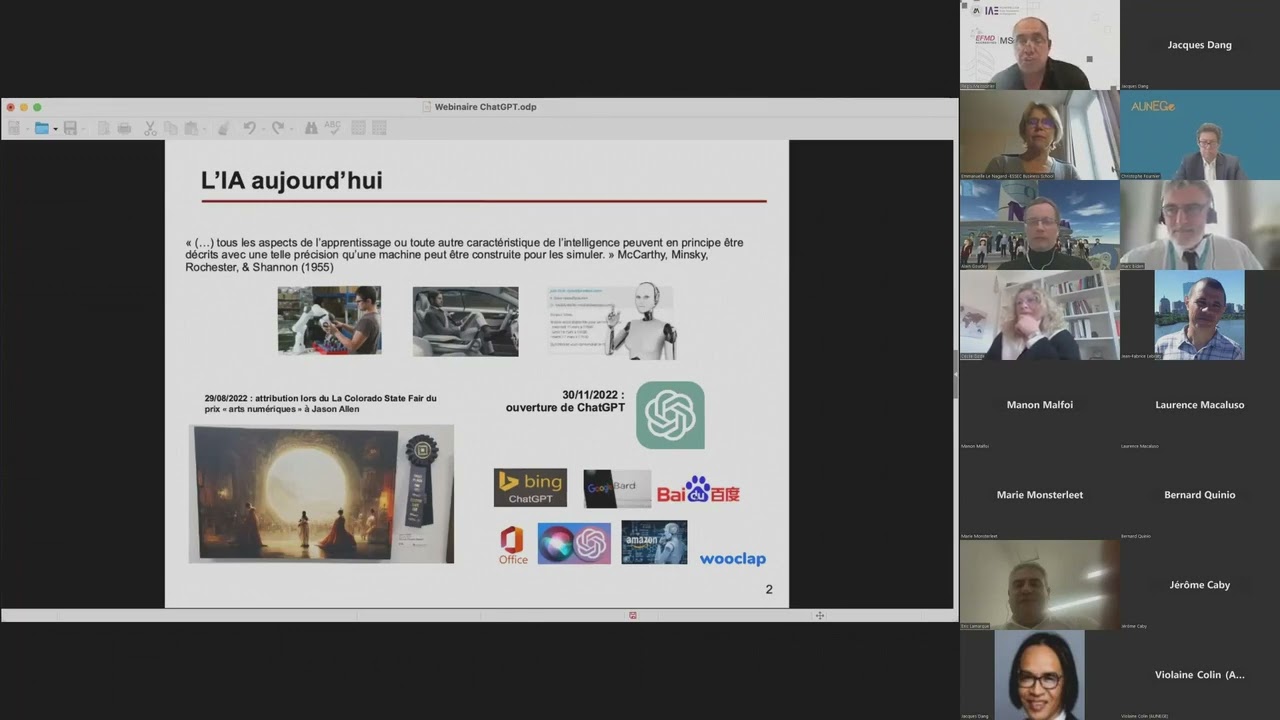Image resolution: width=1280 pixels, height=720 pixels.
Task: Select the robot arm worker photo
Action: (329, 320)
